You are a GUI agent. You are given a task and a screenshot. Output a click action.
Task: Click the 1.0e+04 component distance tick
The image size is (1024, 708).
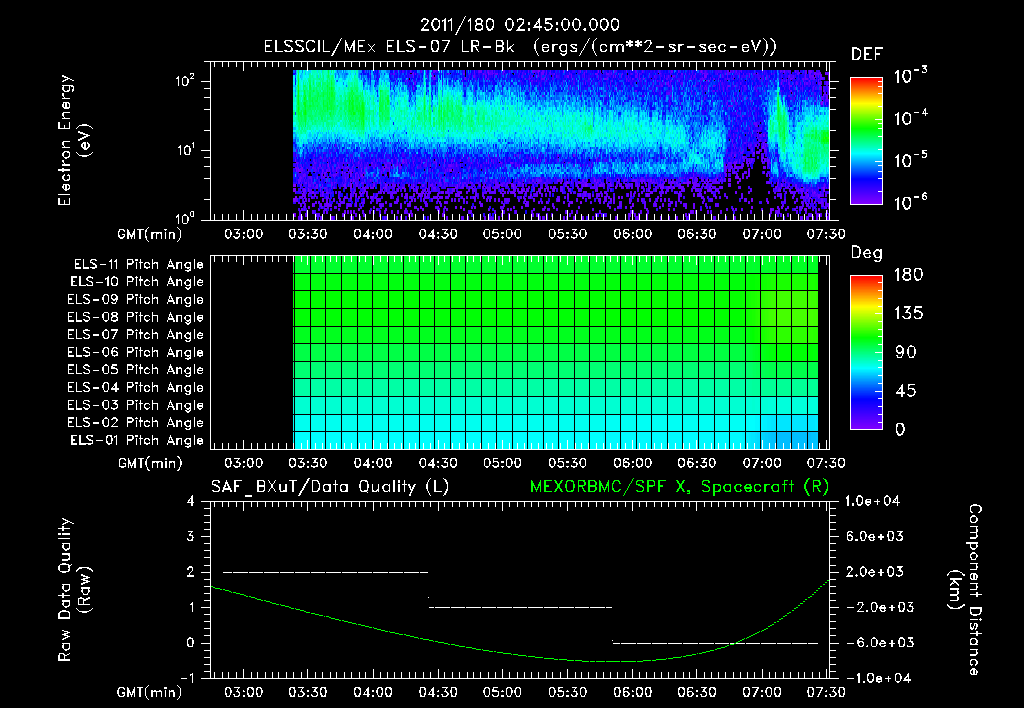[x=872, y=501]
